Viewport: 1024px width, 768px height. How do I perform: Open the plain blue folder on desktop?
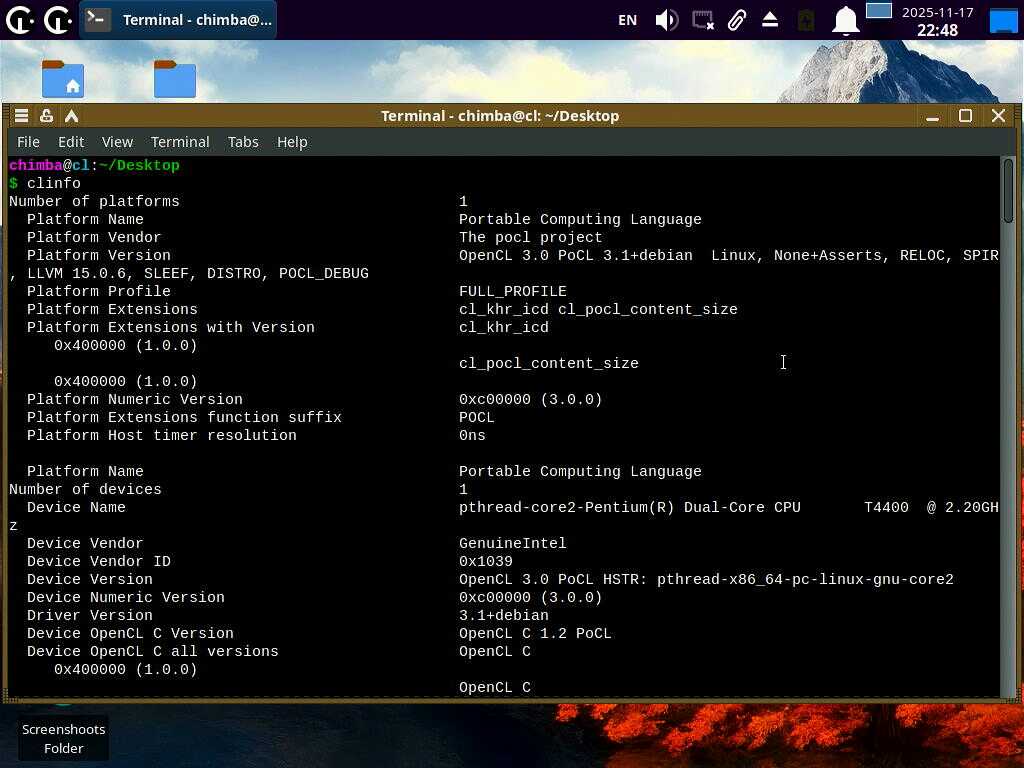pyautogui.click(x=175, y=79)
